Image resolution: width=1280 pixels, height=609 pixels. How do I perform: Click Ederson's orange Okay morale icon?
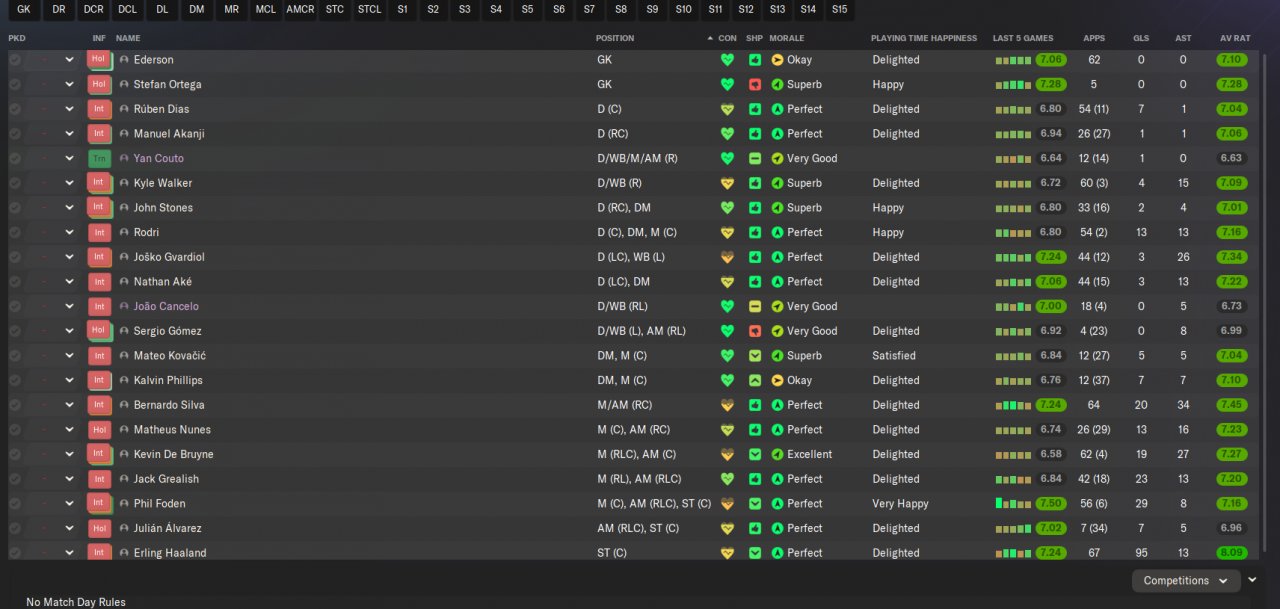[x=777, y=60]
